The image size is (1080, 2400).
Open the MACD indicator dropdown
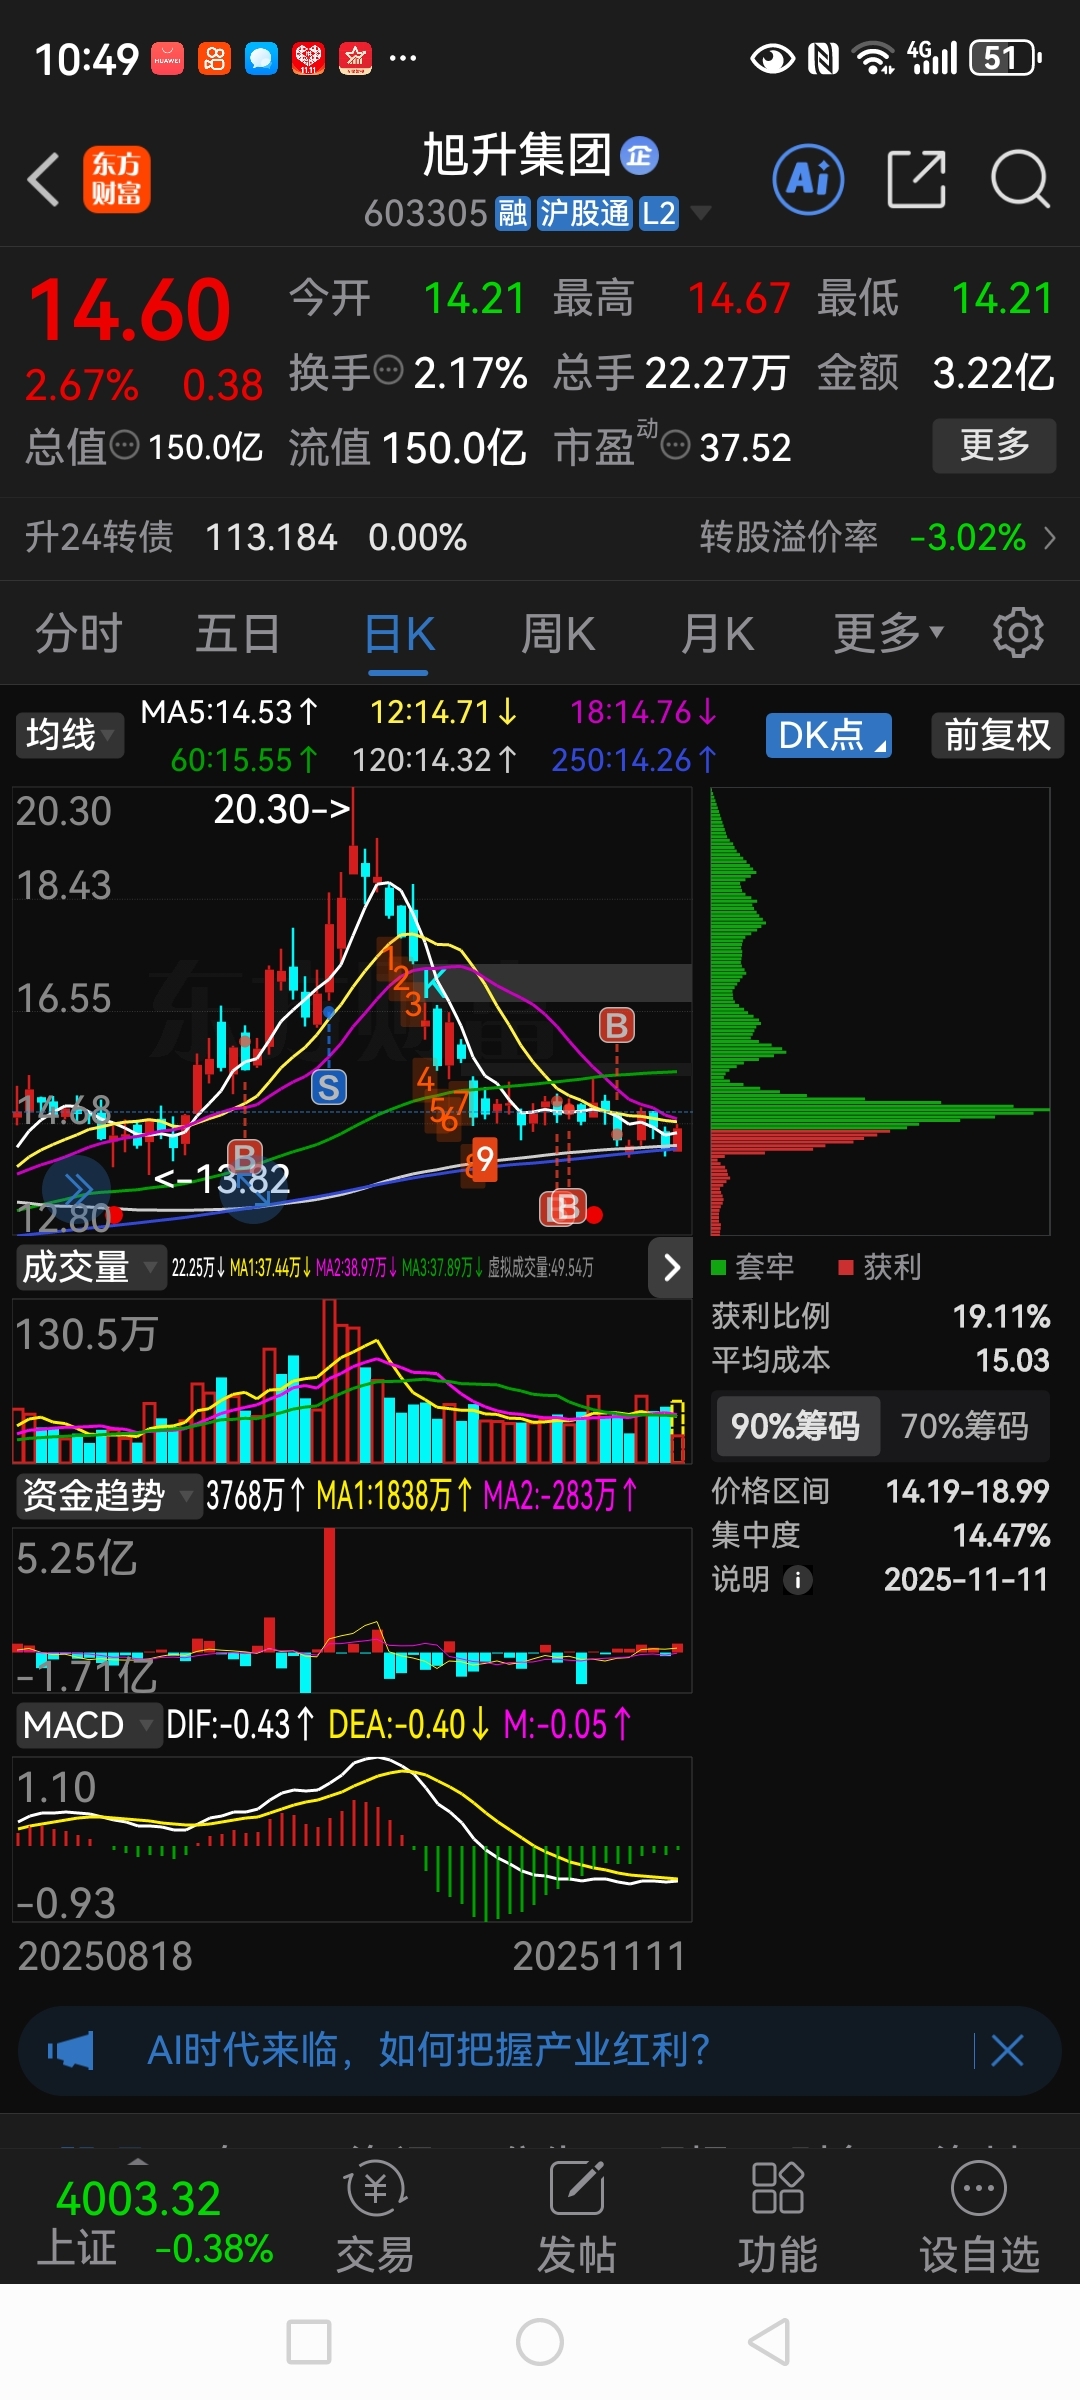(x=88, y=1725)
